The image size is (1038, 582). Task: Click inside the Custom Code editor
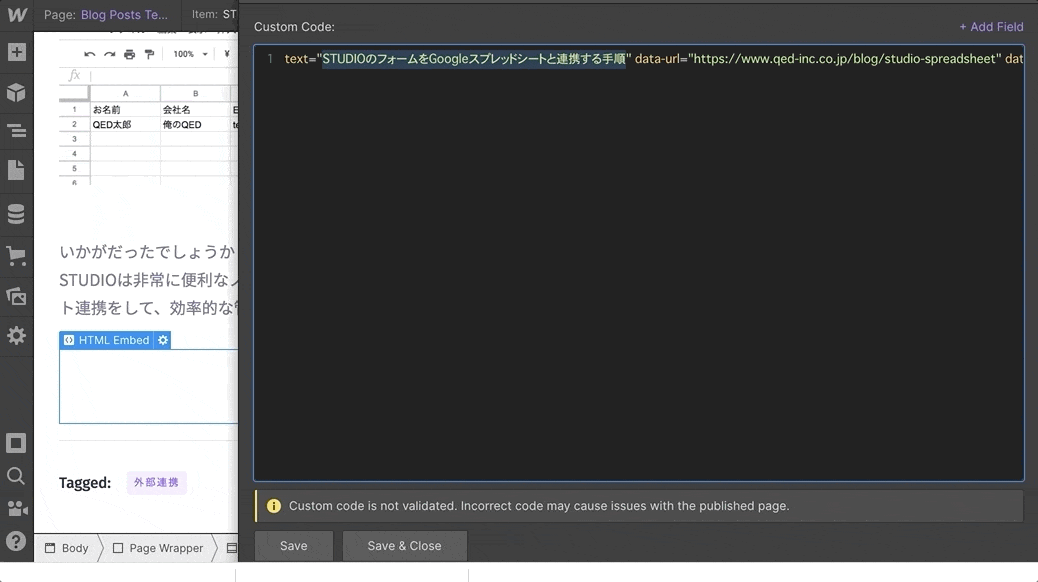(x=639, y=263)
